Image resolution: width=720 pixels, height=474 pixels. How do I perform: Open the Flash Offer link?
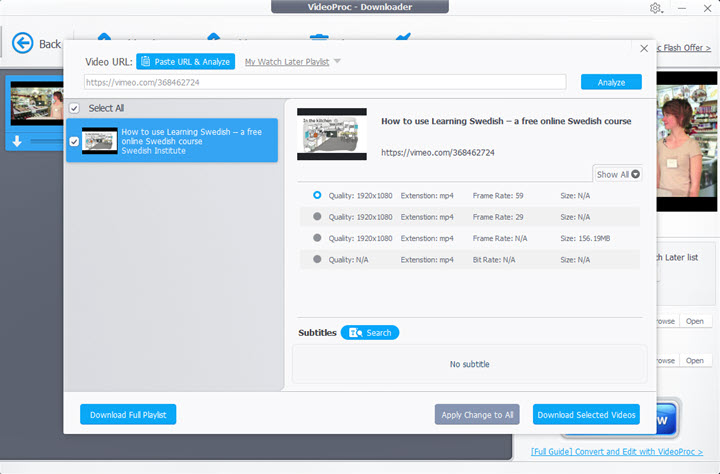tap(684, 48)
